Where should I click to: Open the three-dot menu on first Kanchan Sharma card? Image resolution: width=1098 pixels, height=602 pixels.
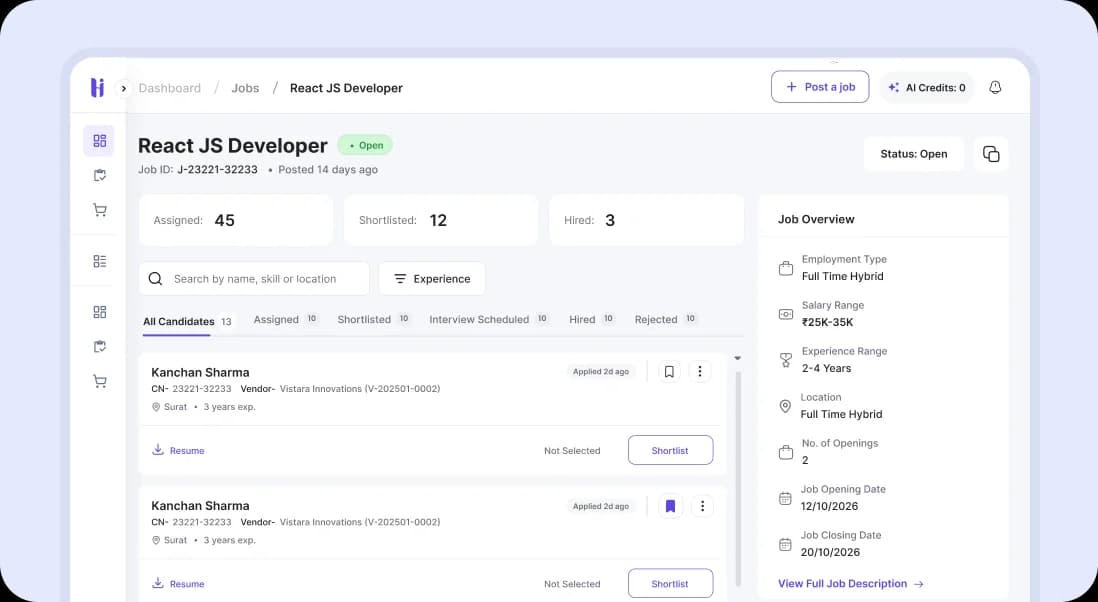(700, 371)
